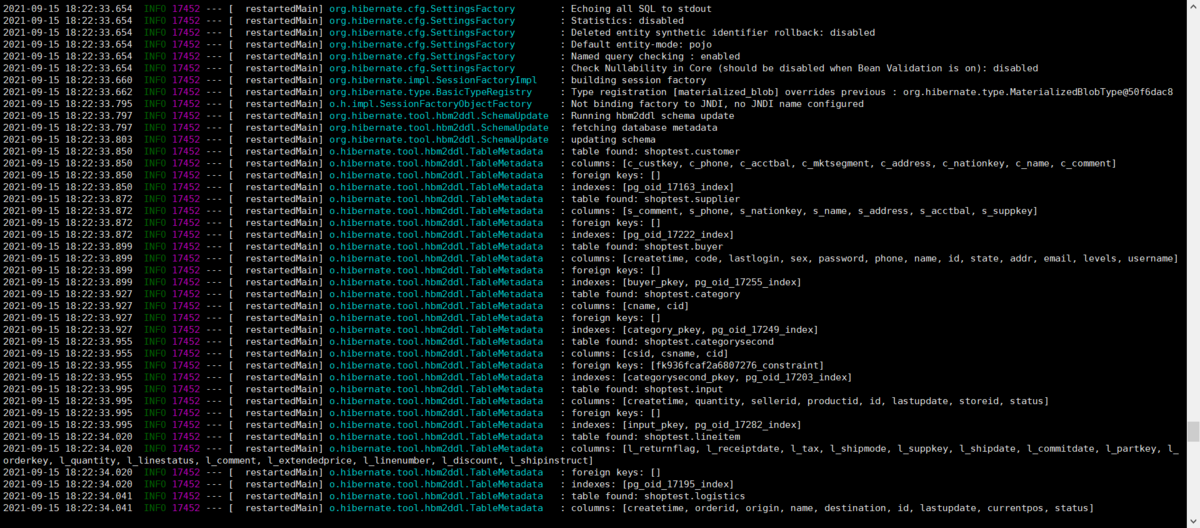1200x528 pixels.
Task: Select the 'Type registration [materialized_blob]' message
Action: point(872,92)
